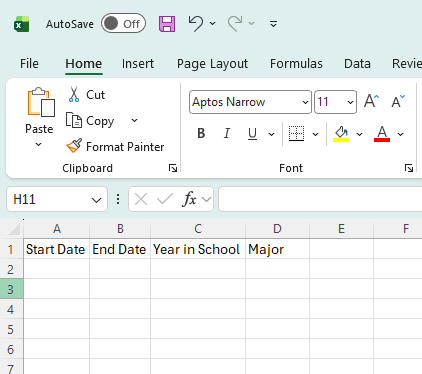
Task: Click the Select All corner triangle
Action: pyautogui.click(x=14, y=229)
